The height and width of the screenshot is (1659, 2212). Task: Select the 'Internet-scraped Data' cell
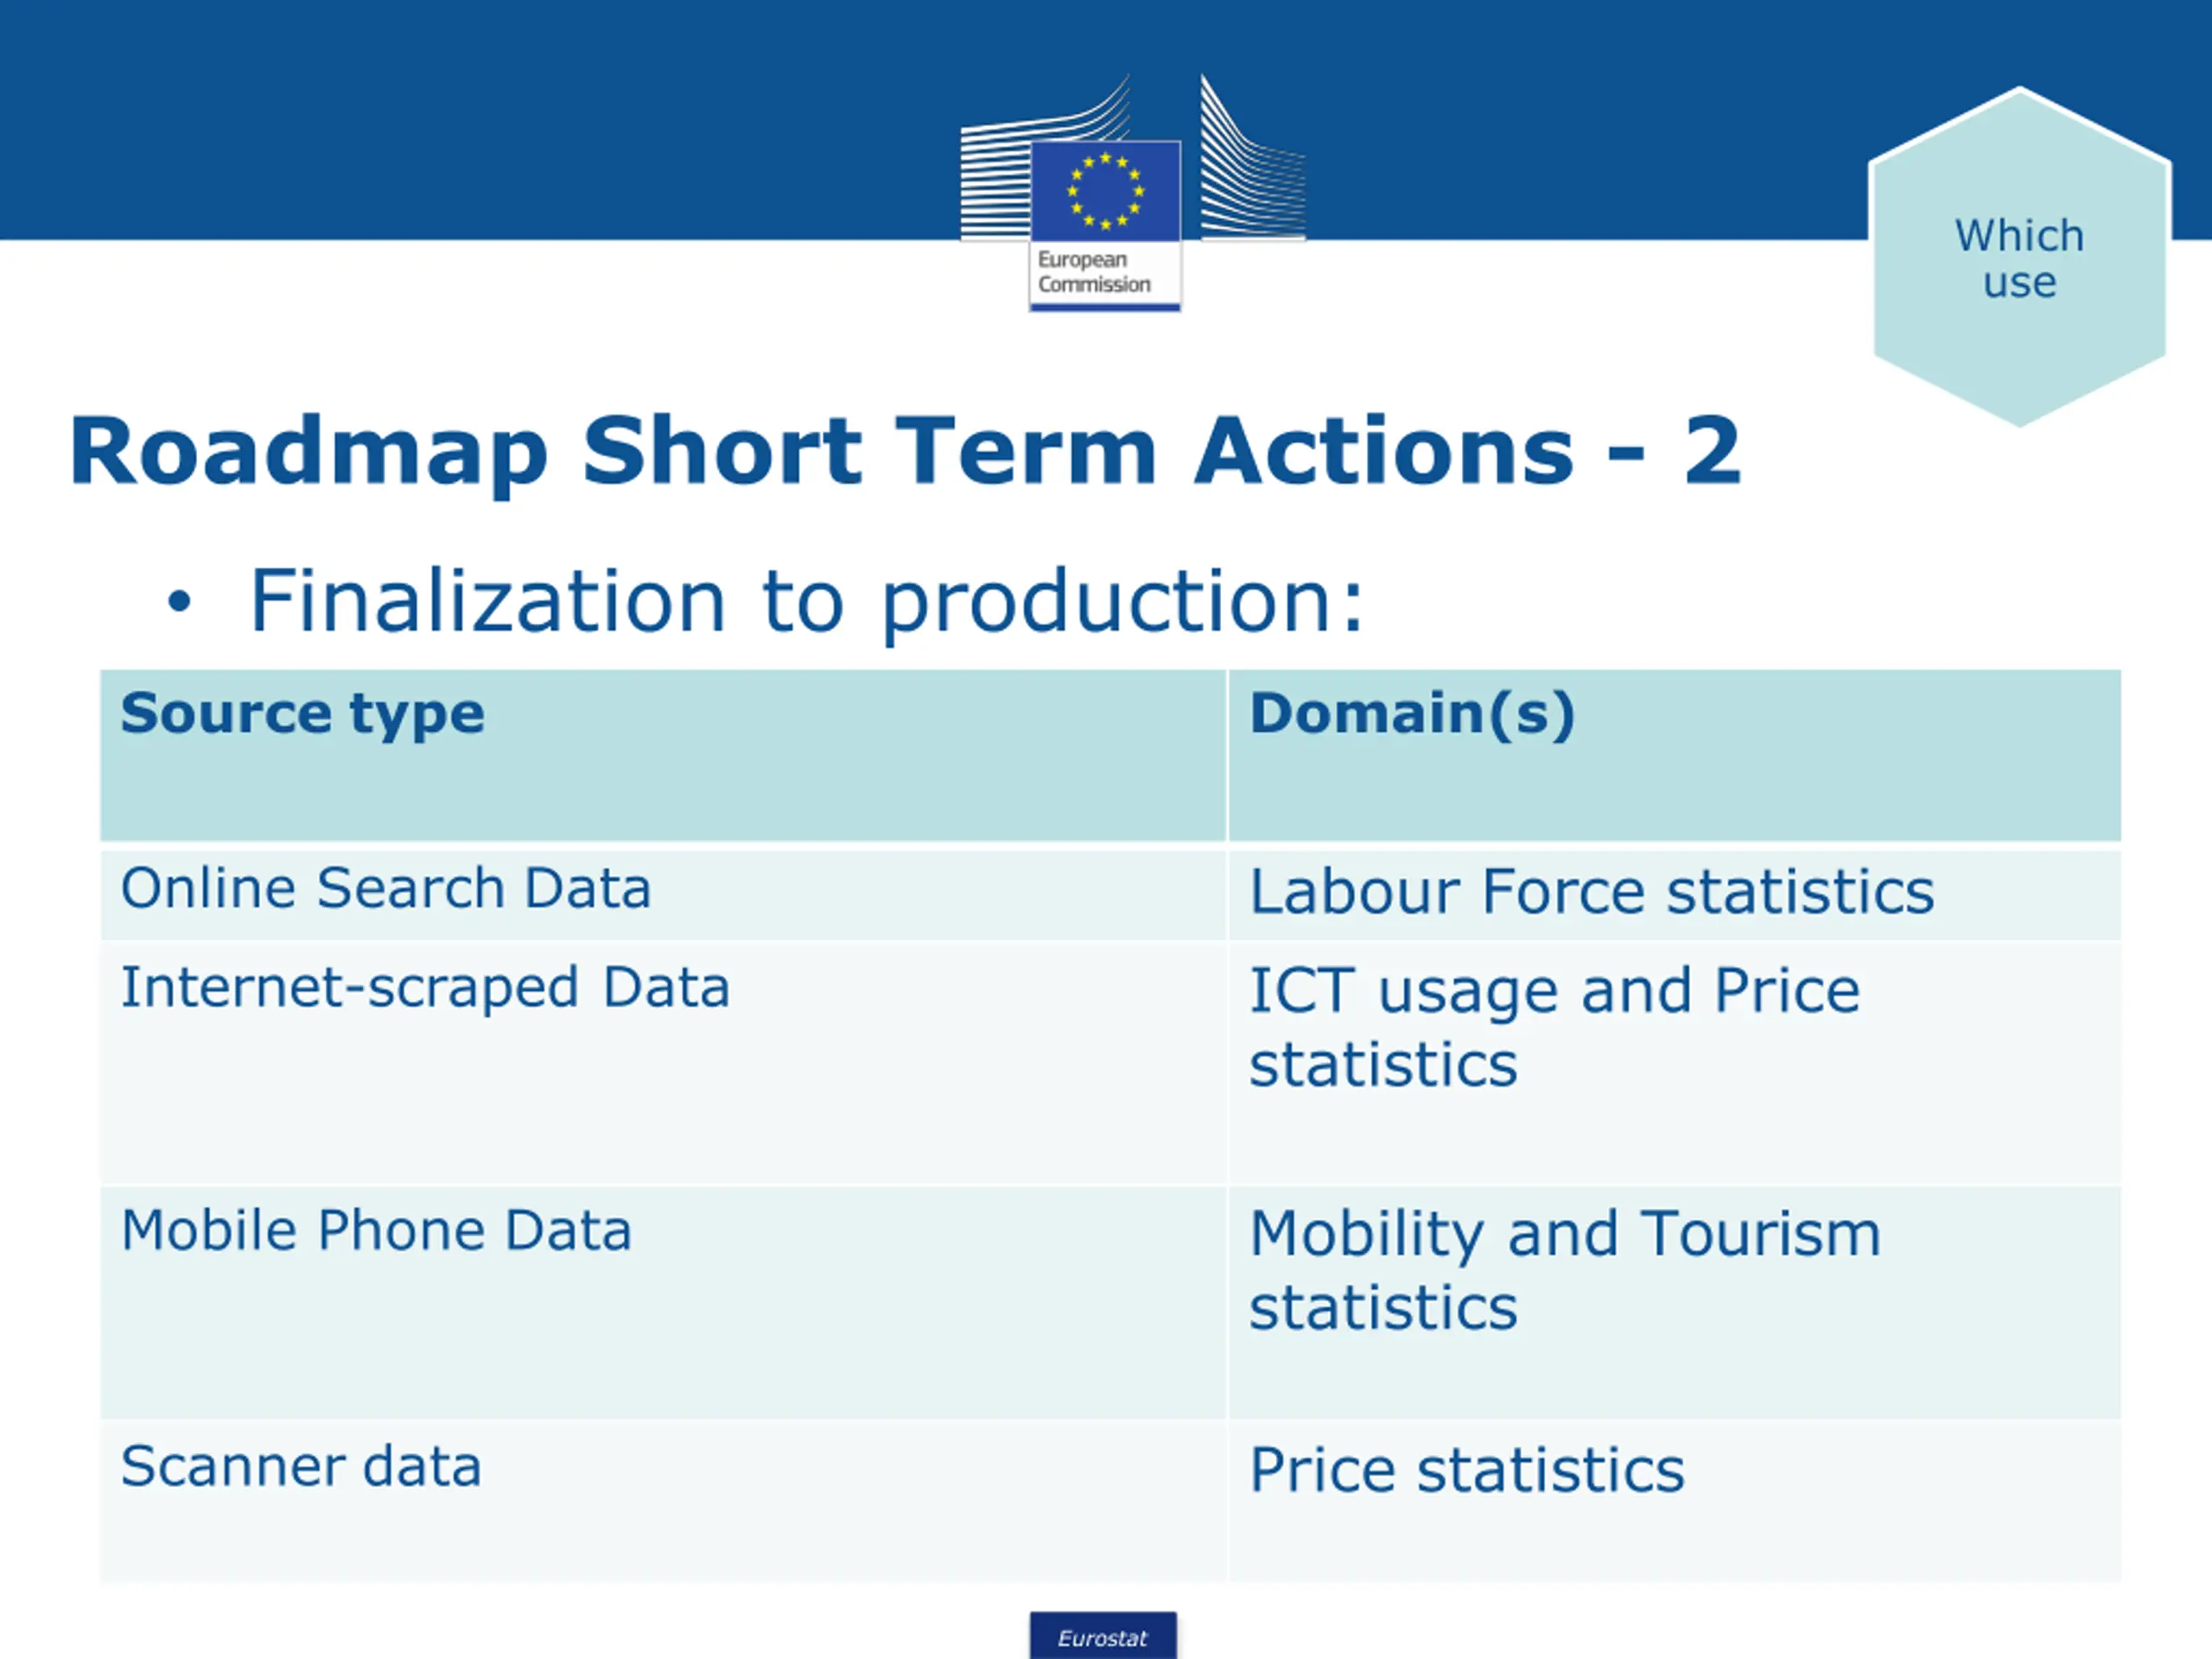[663, 1063]
